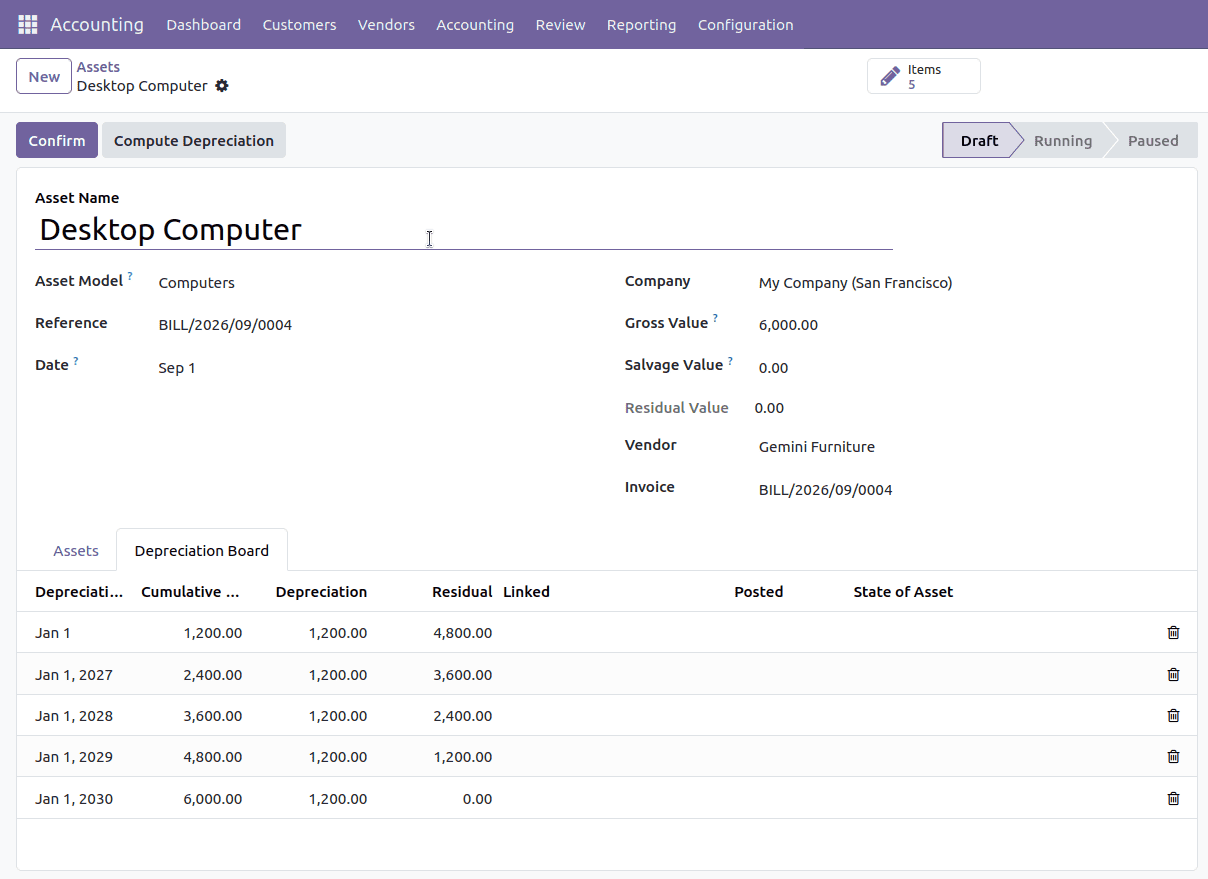Image resolution: width=1208 pixels, height=879 pixels.
Task: Select the Depreciation Board tab
Action: pyautogui.click(x=202, y=551)
